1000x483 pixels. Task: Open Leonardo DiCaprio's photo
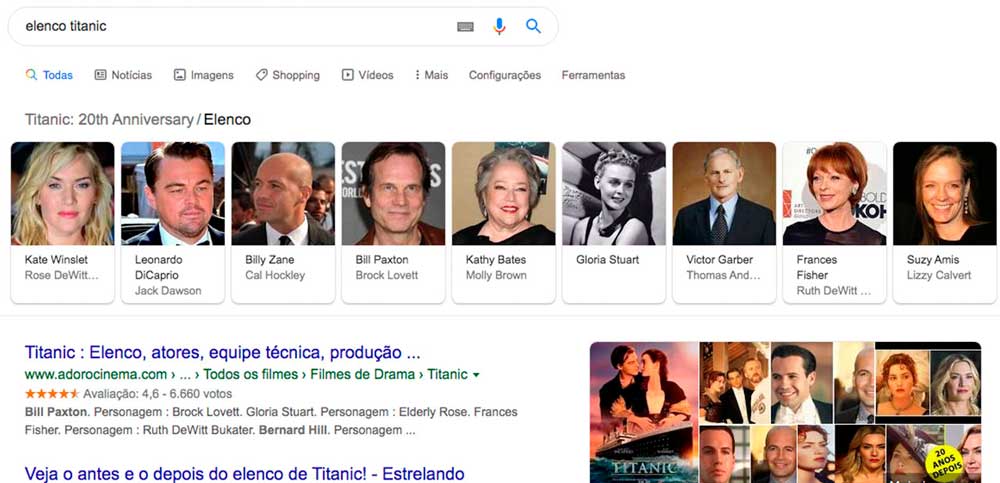pyautogui.click(x=173, y=193)
